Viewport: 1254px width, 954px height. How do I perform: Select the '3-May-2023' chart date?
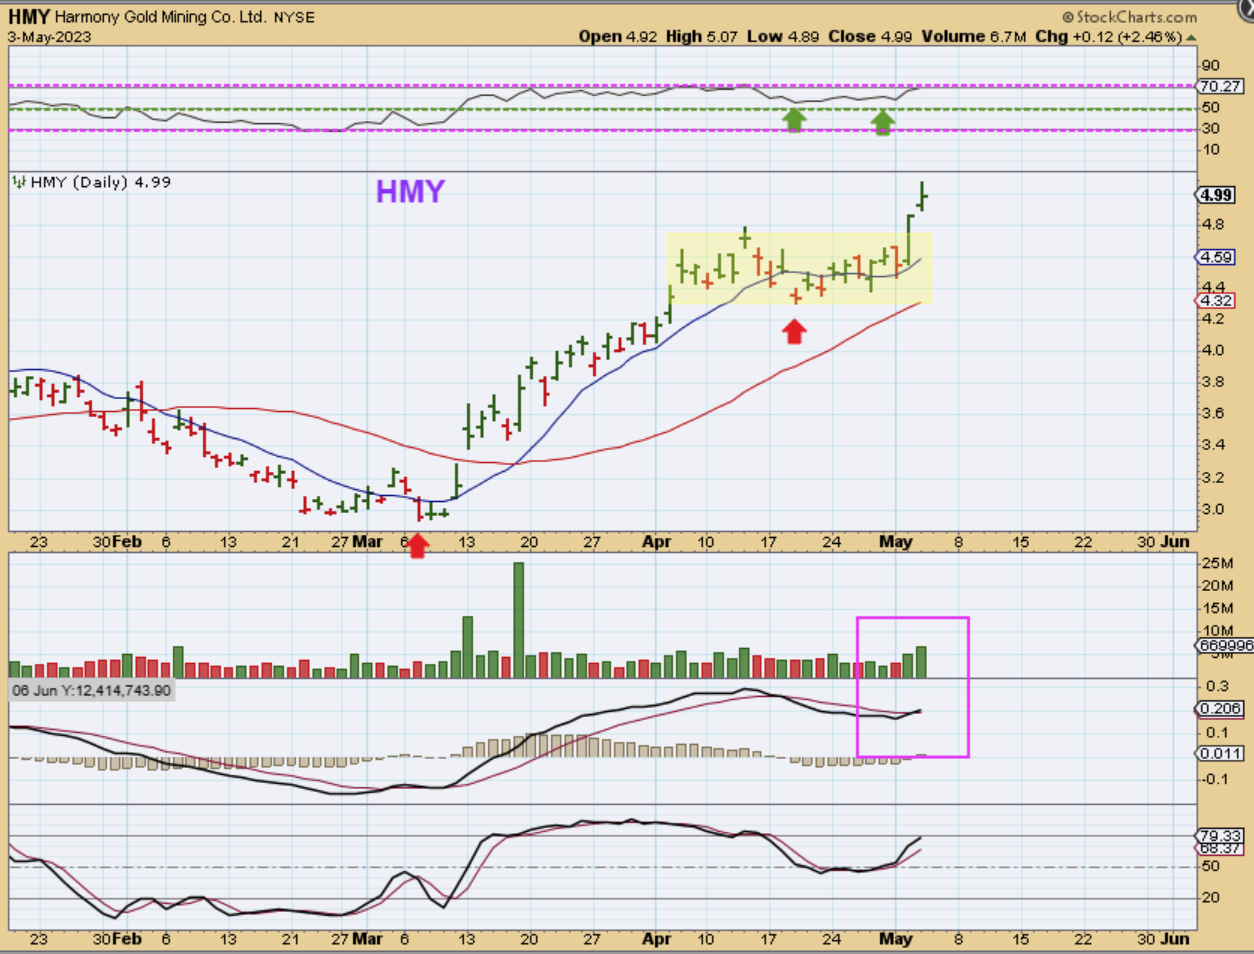(49, 37)
